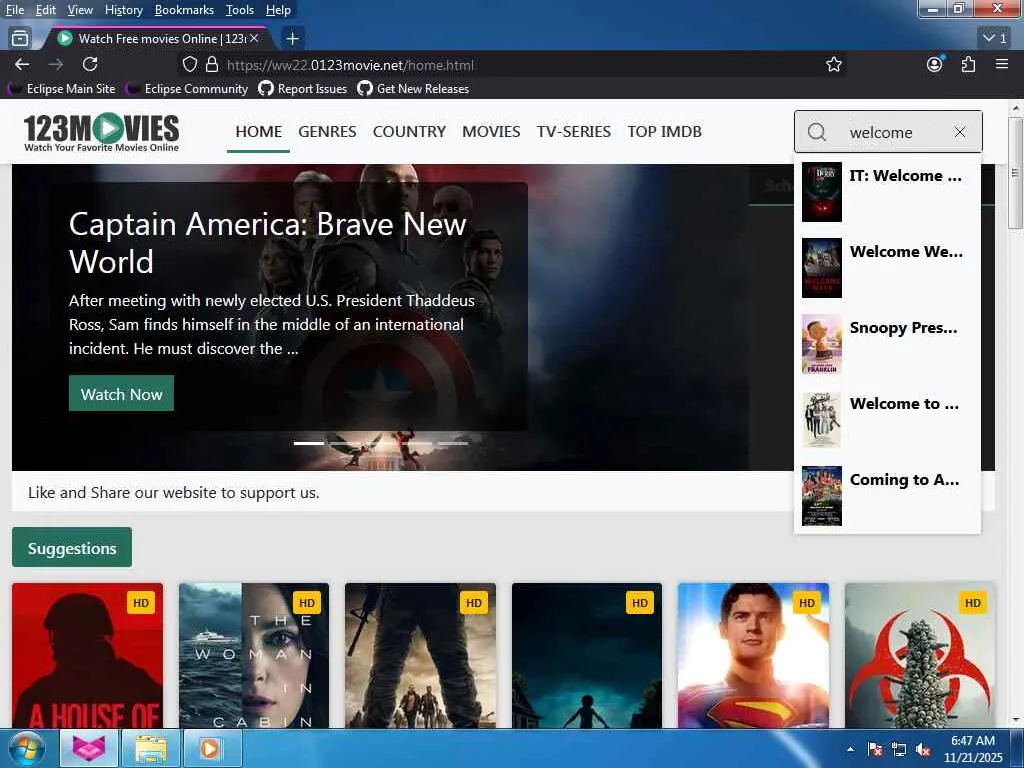Viewport: 1024px width, 768px height.
Task: Open the hamburger application menu
Action: tap(1002, 64)
